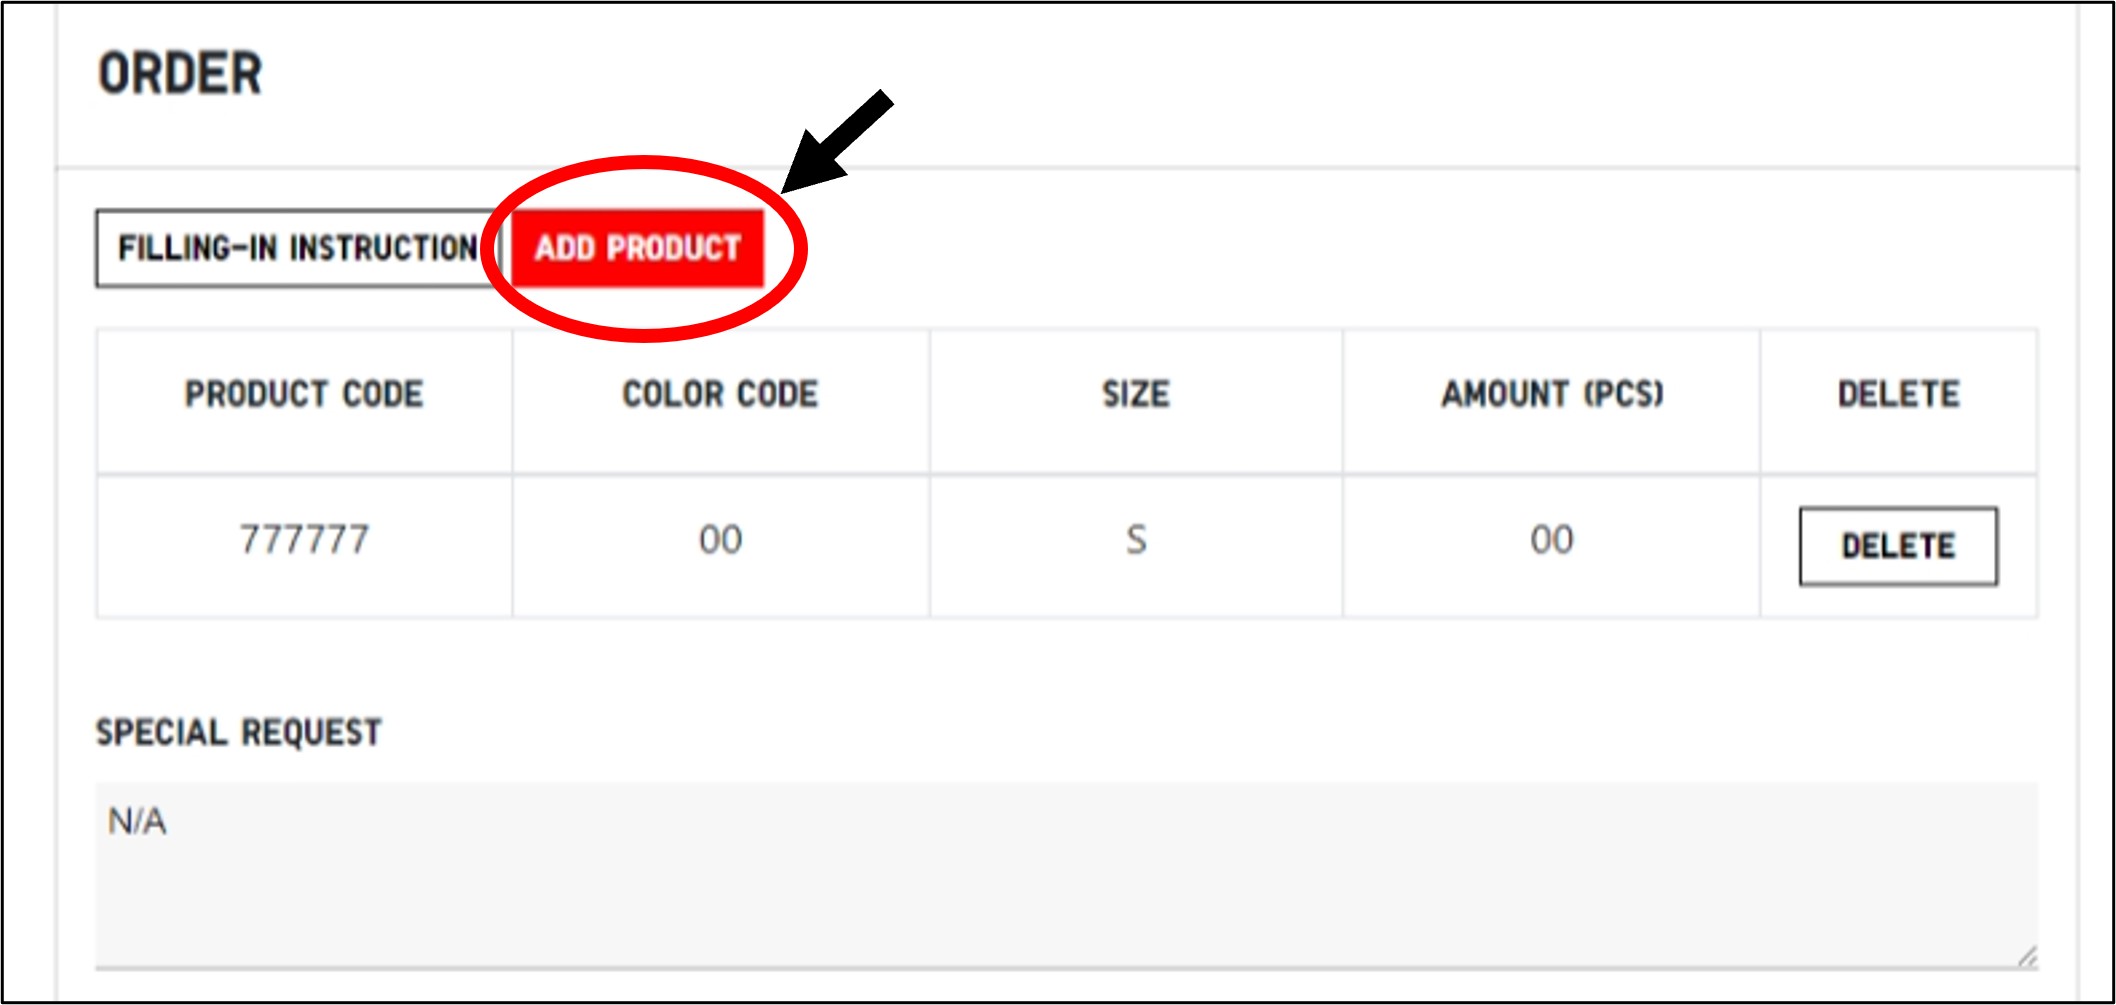Grab the text area resize handle

click(x=2026, y=956)
